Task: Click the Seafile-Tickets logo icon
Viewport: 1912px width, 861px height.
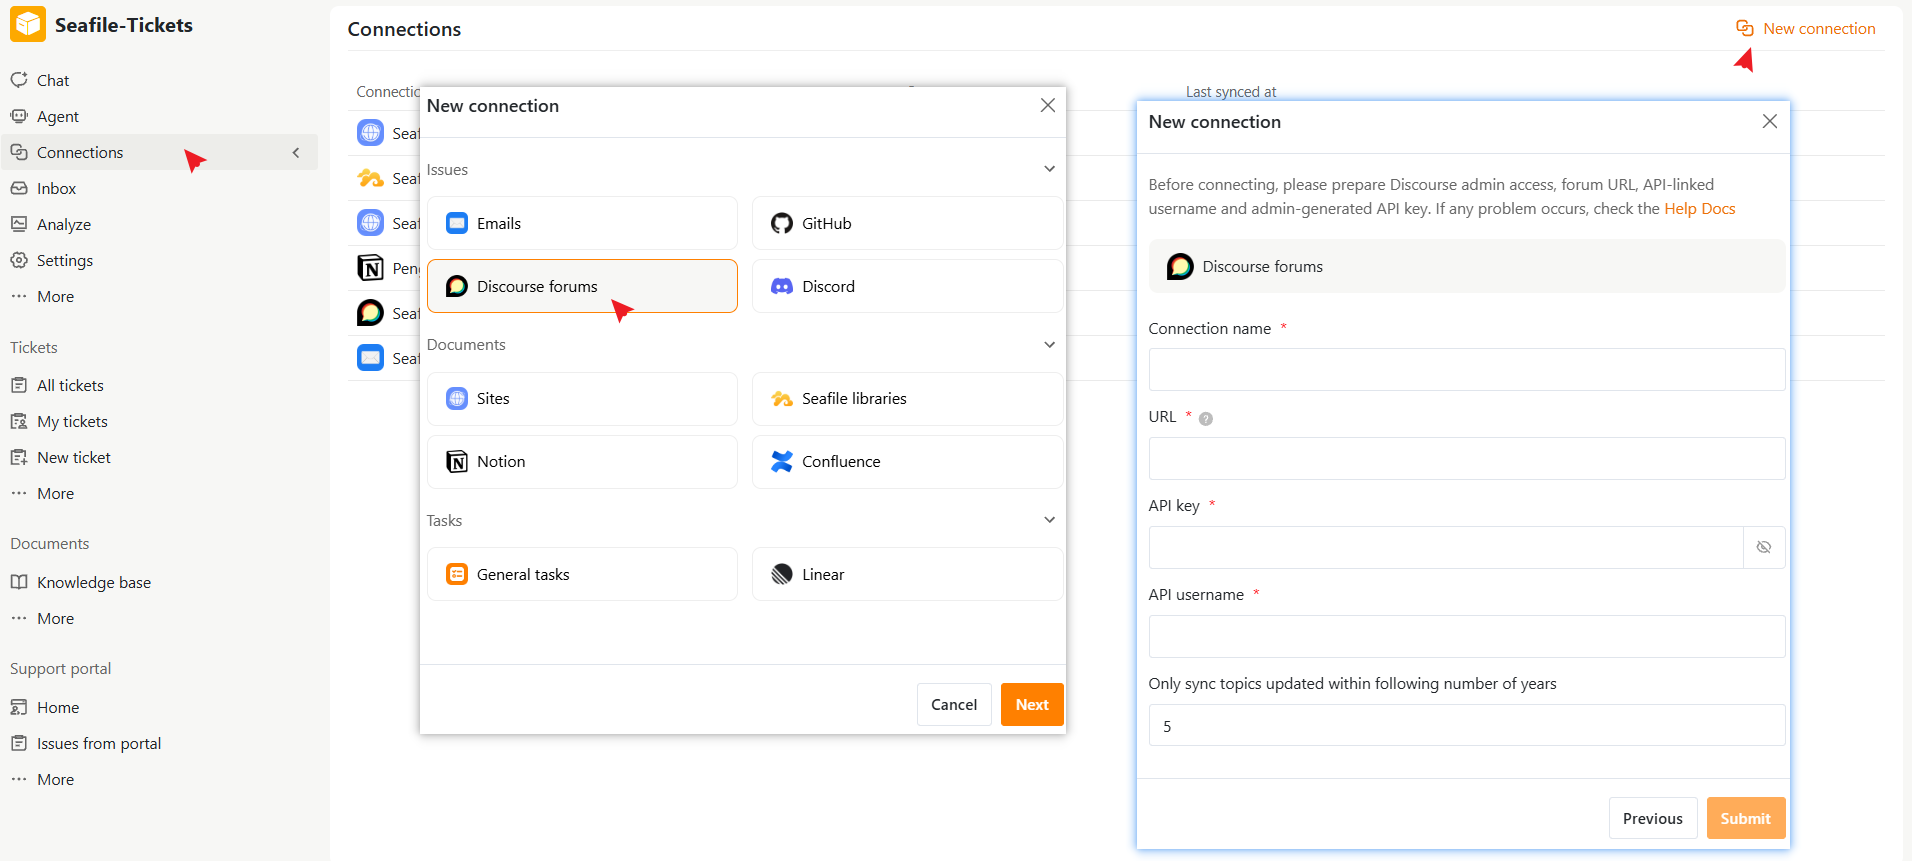Action: 28,25
